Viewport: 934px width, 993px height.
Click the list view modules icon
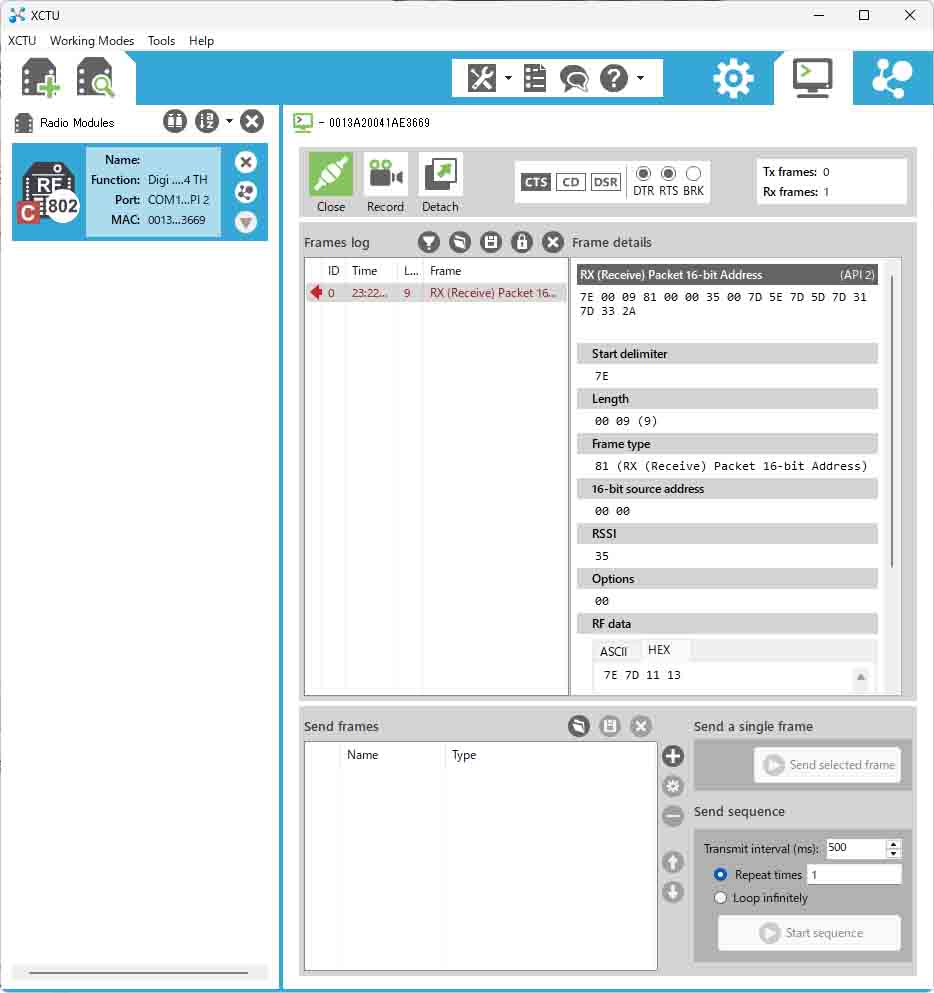(x=175, y=121)
